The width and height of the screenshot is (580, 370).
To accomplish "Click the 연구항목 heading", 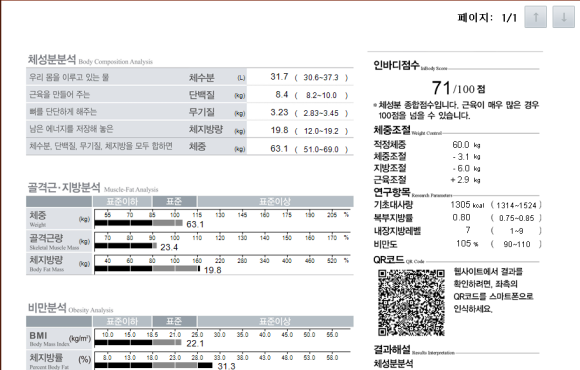I will tap(392, 192).
